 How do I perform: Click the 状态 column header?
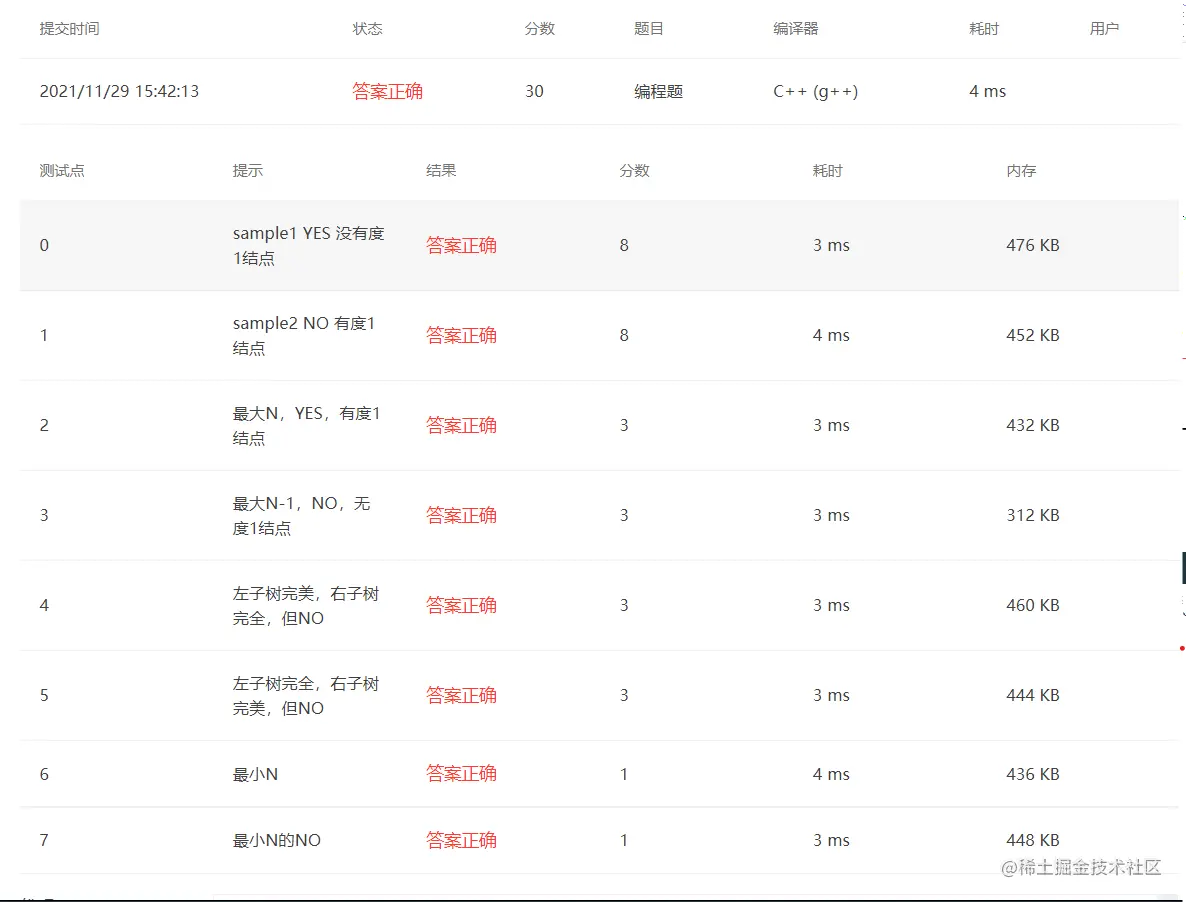click(x=369, y=29)
